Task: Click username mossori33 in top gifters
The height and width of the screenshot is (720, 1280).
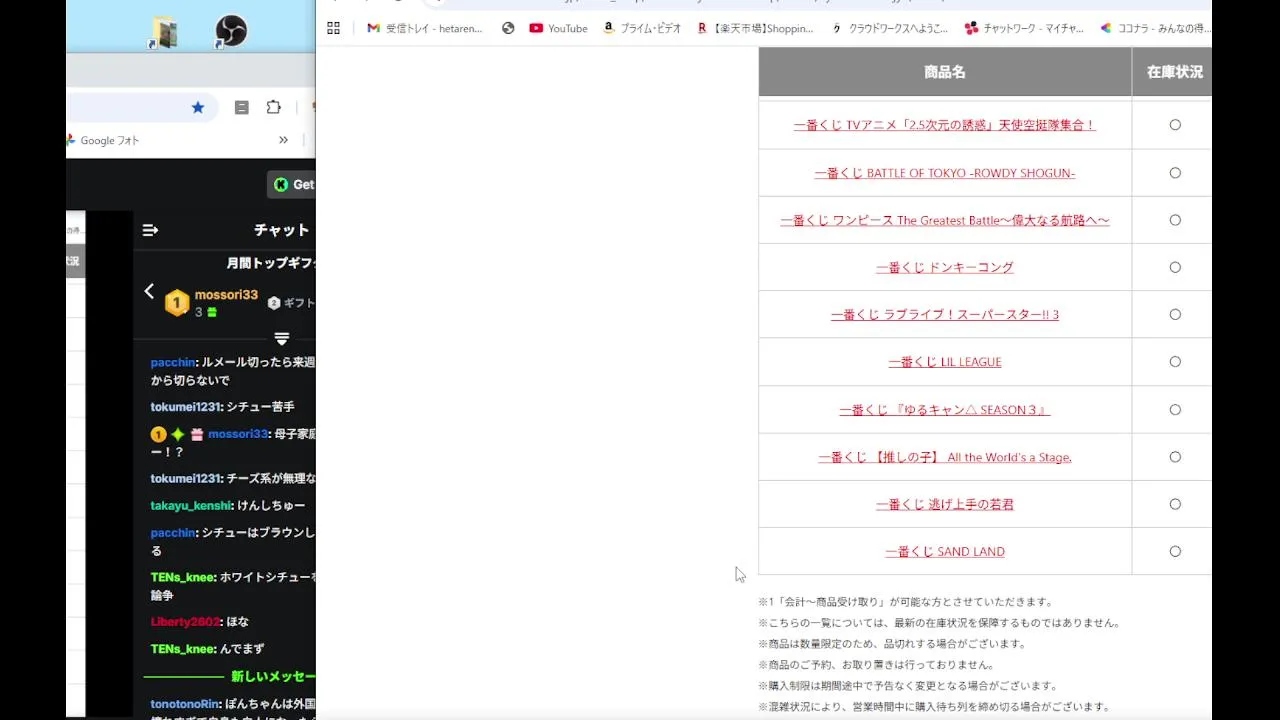Action: (x=226, y=295)
